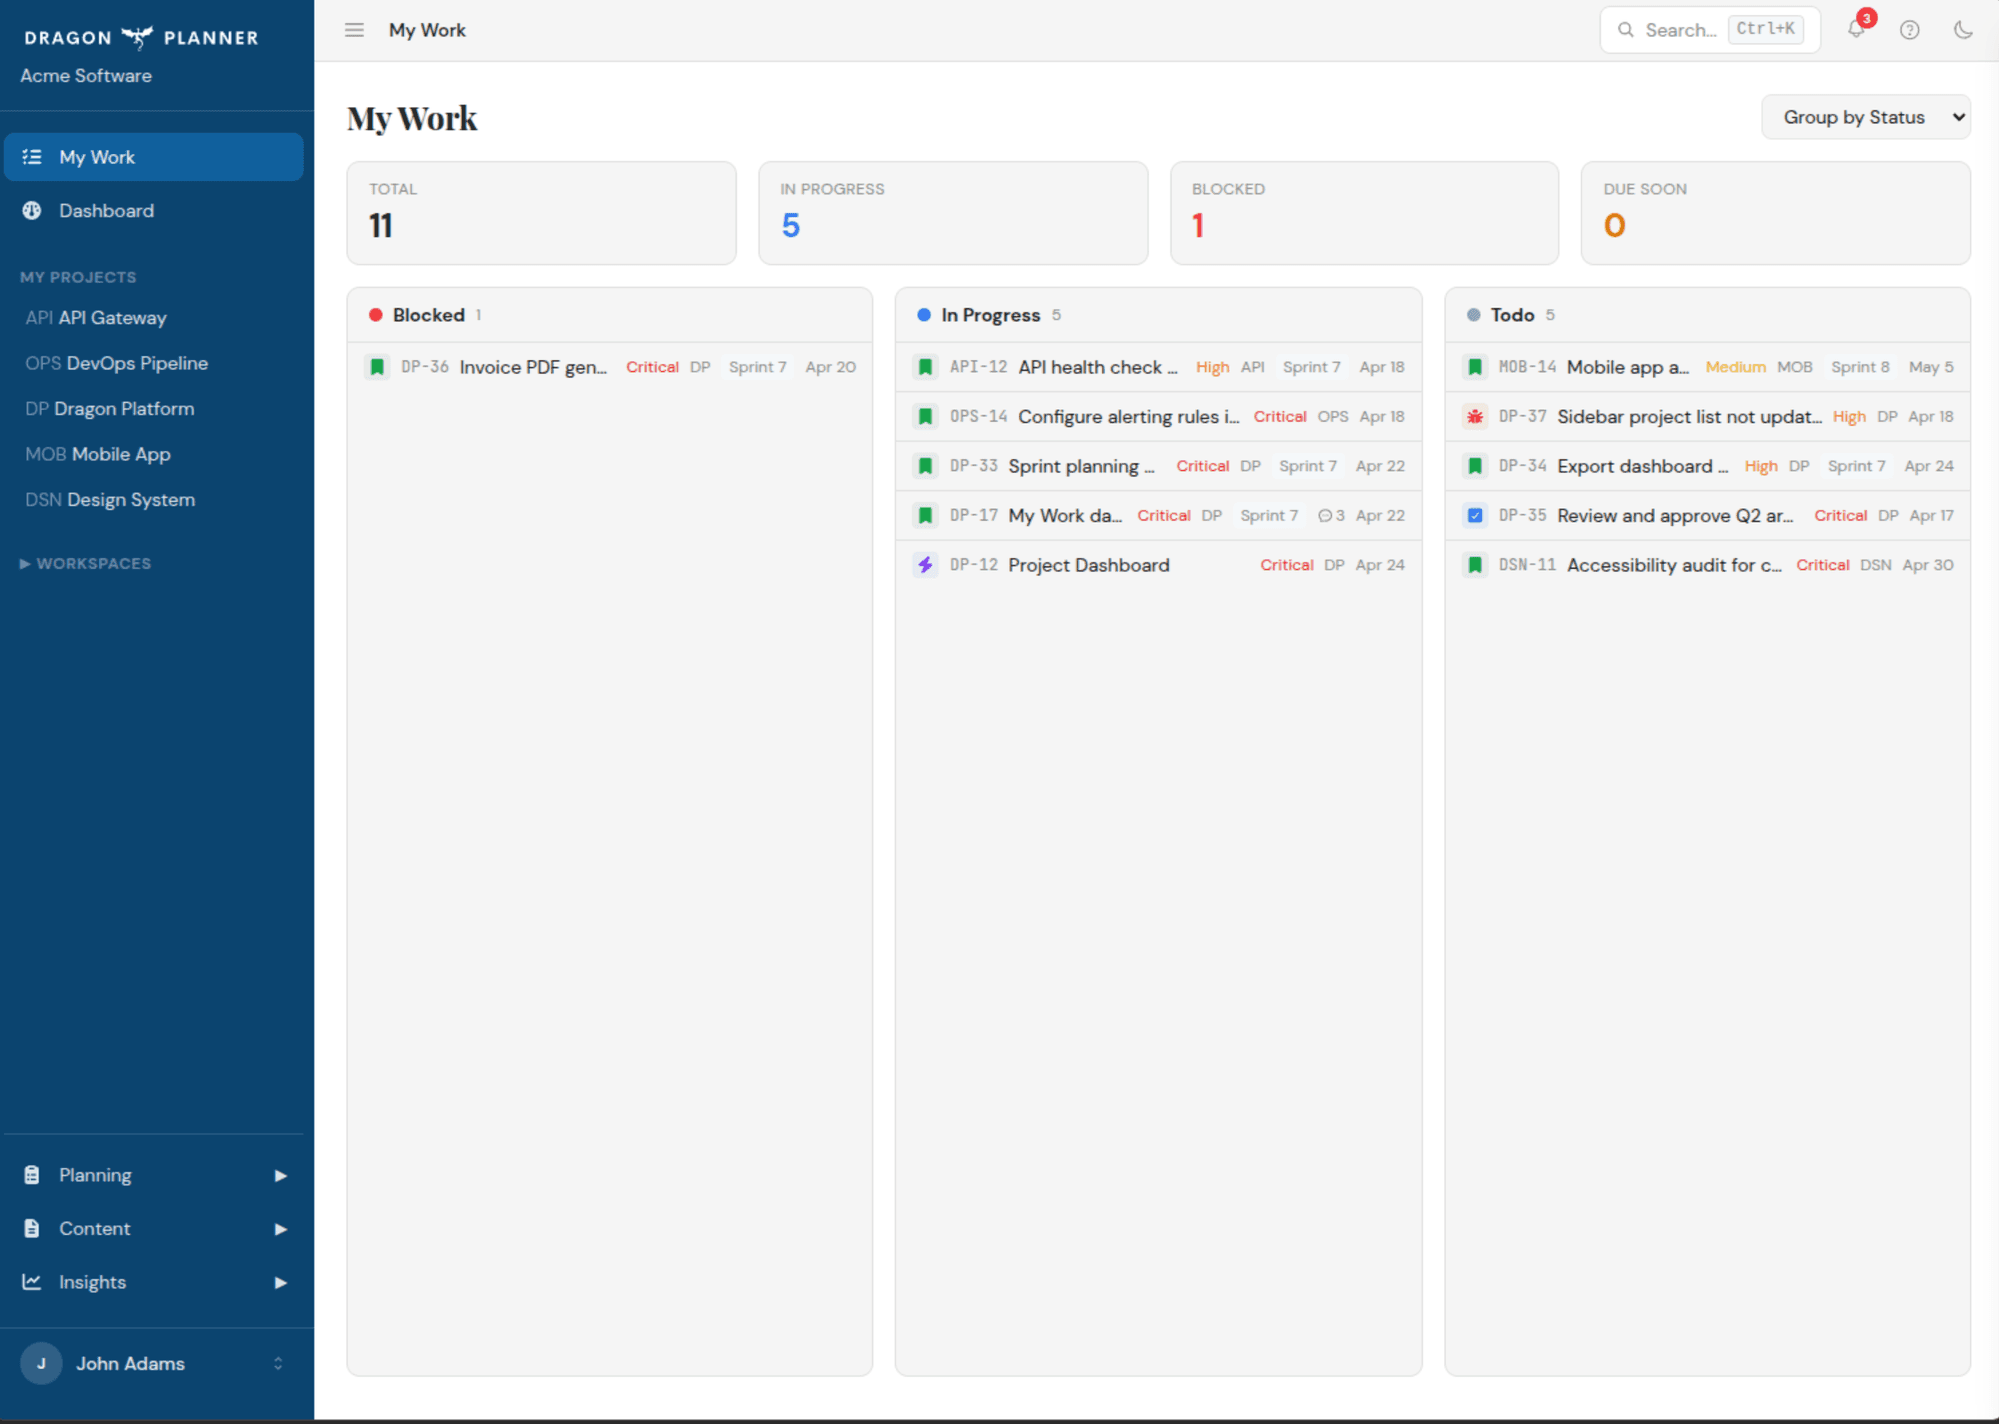Click the hamburger menu icon beside My Work
The image size is (1999, 1424).
tap(354, 30)
